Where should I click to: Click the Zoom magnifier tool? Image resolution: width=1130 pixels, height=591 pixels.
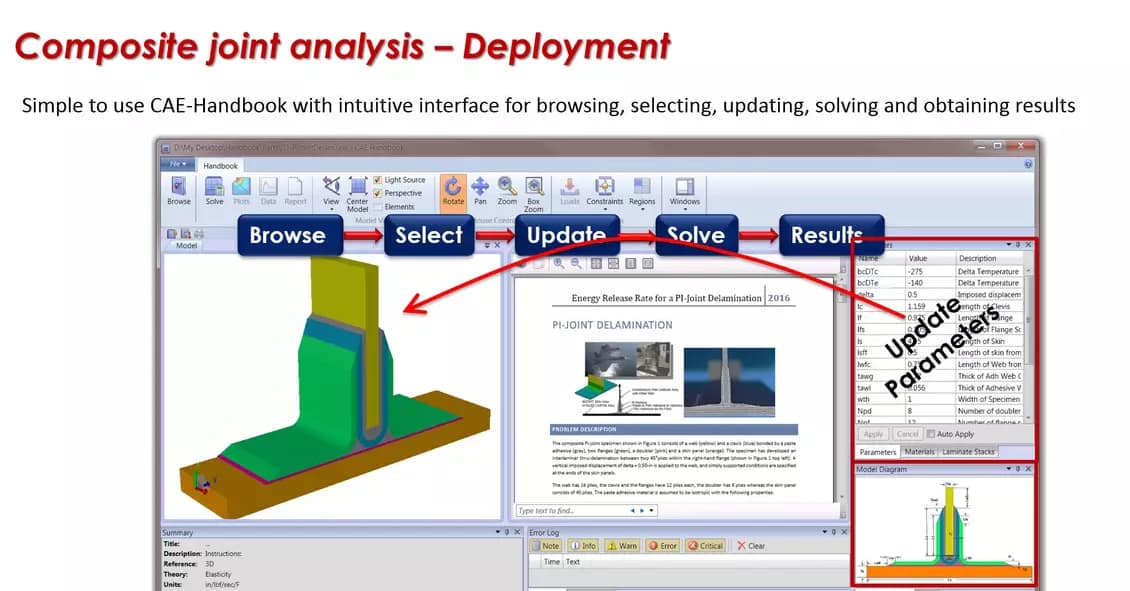click(506, 188)
